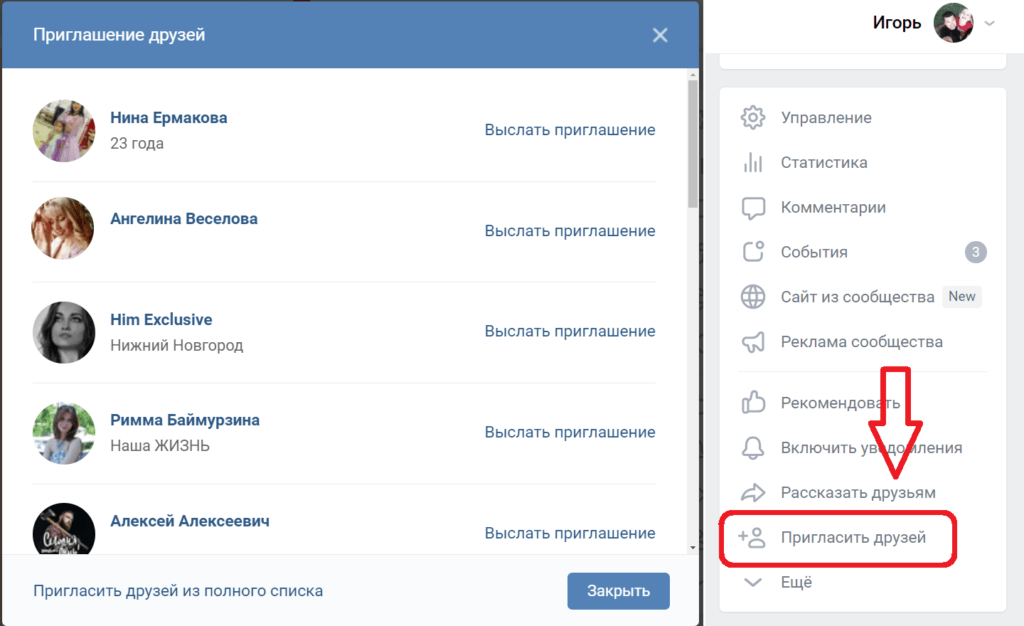Click Римма Баймурзина's avatar
This screenshot has height=626, width=1024.
click(64, 433)
